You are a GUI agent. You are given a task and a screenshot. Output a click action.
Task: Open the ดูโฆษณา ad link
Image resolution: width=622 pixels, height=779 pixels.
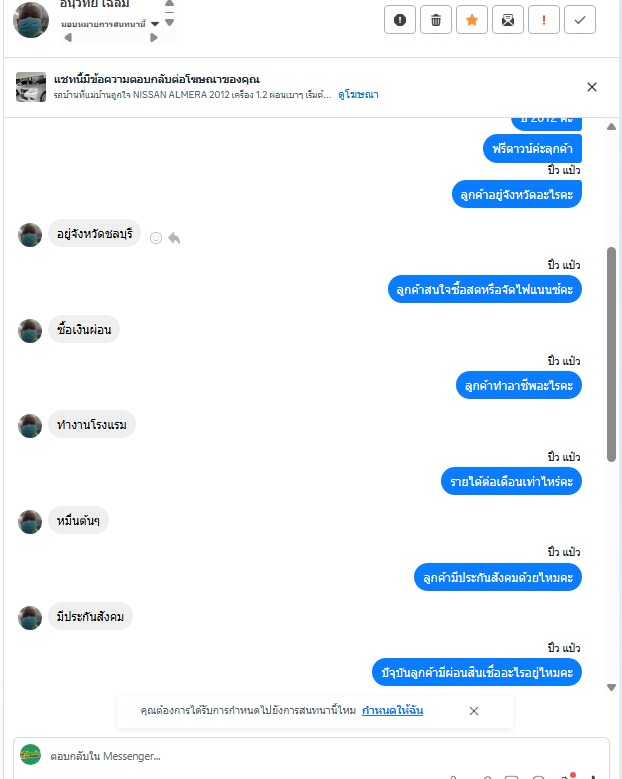point(358,94)
